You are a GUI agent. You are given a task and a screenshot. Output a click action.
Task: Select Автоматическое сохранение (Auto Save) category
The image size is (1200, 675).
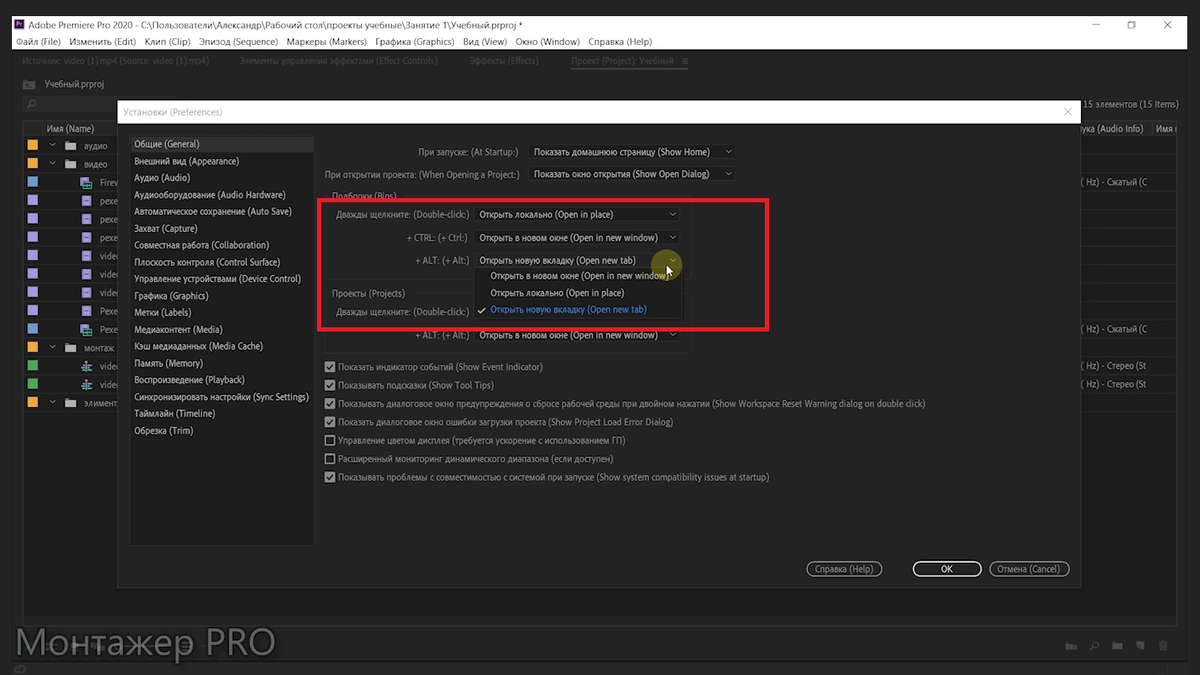[213, 212]
